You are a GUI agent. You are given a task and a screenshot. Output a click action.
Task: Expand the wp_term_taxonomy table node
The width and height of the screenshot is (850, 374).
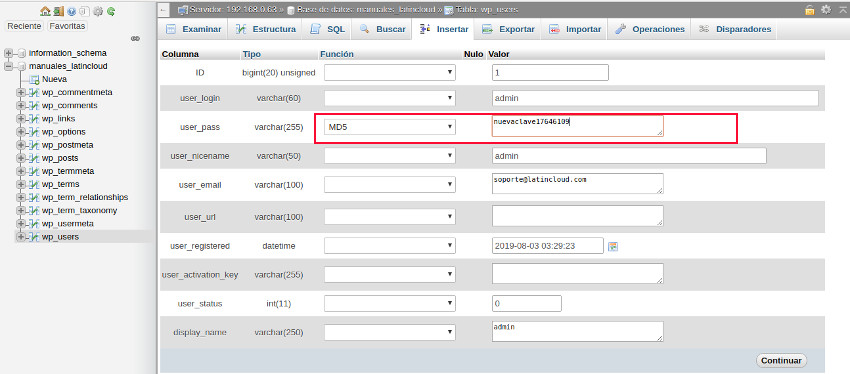tap(21, 210)
